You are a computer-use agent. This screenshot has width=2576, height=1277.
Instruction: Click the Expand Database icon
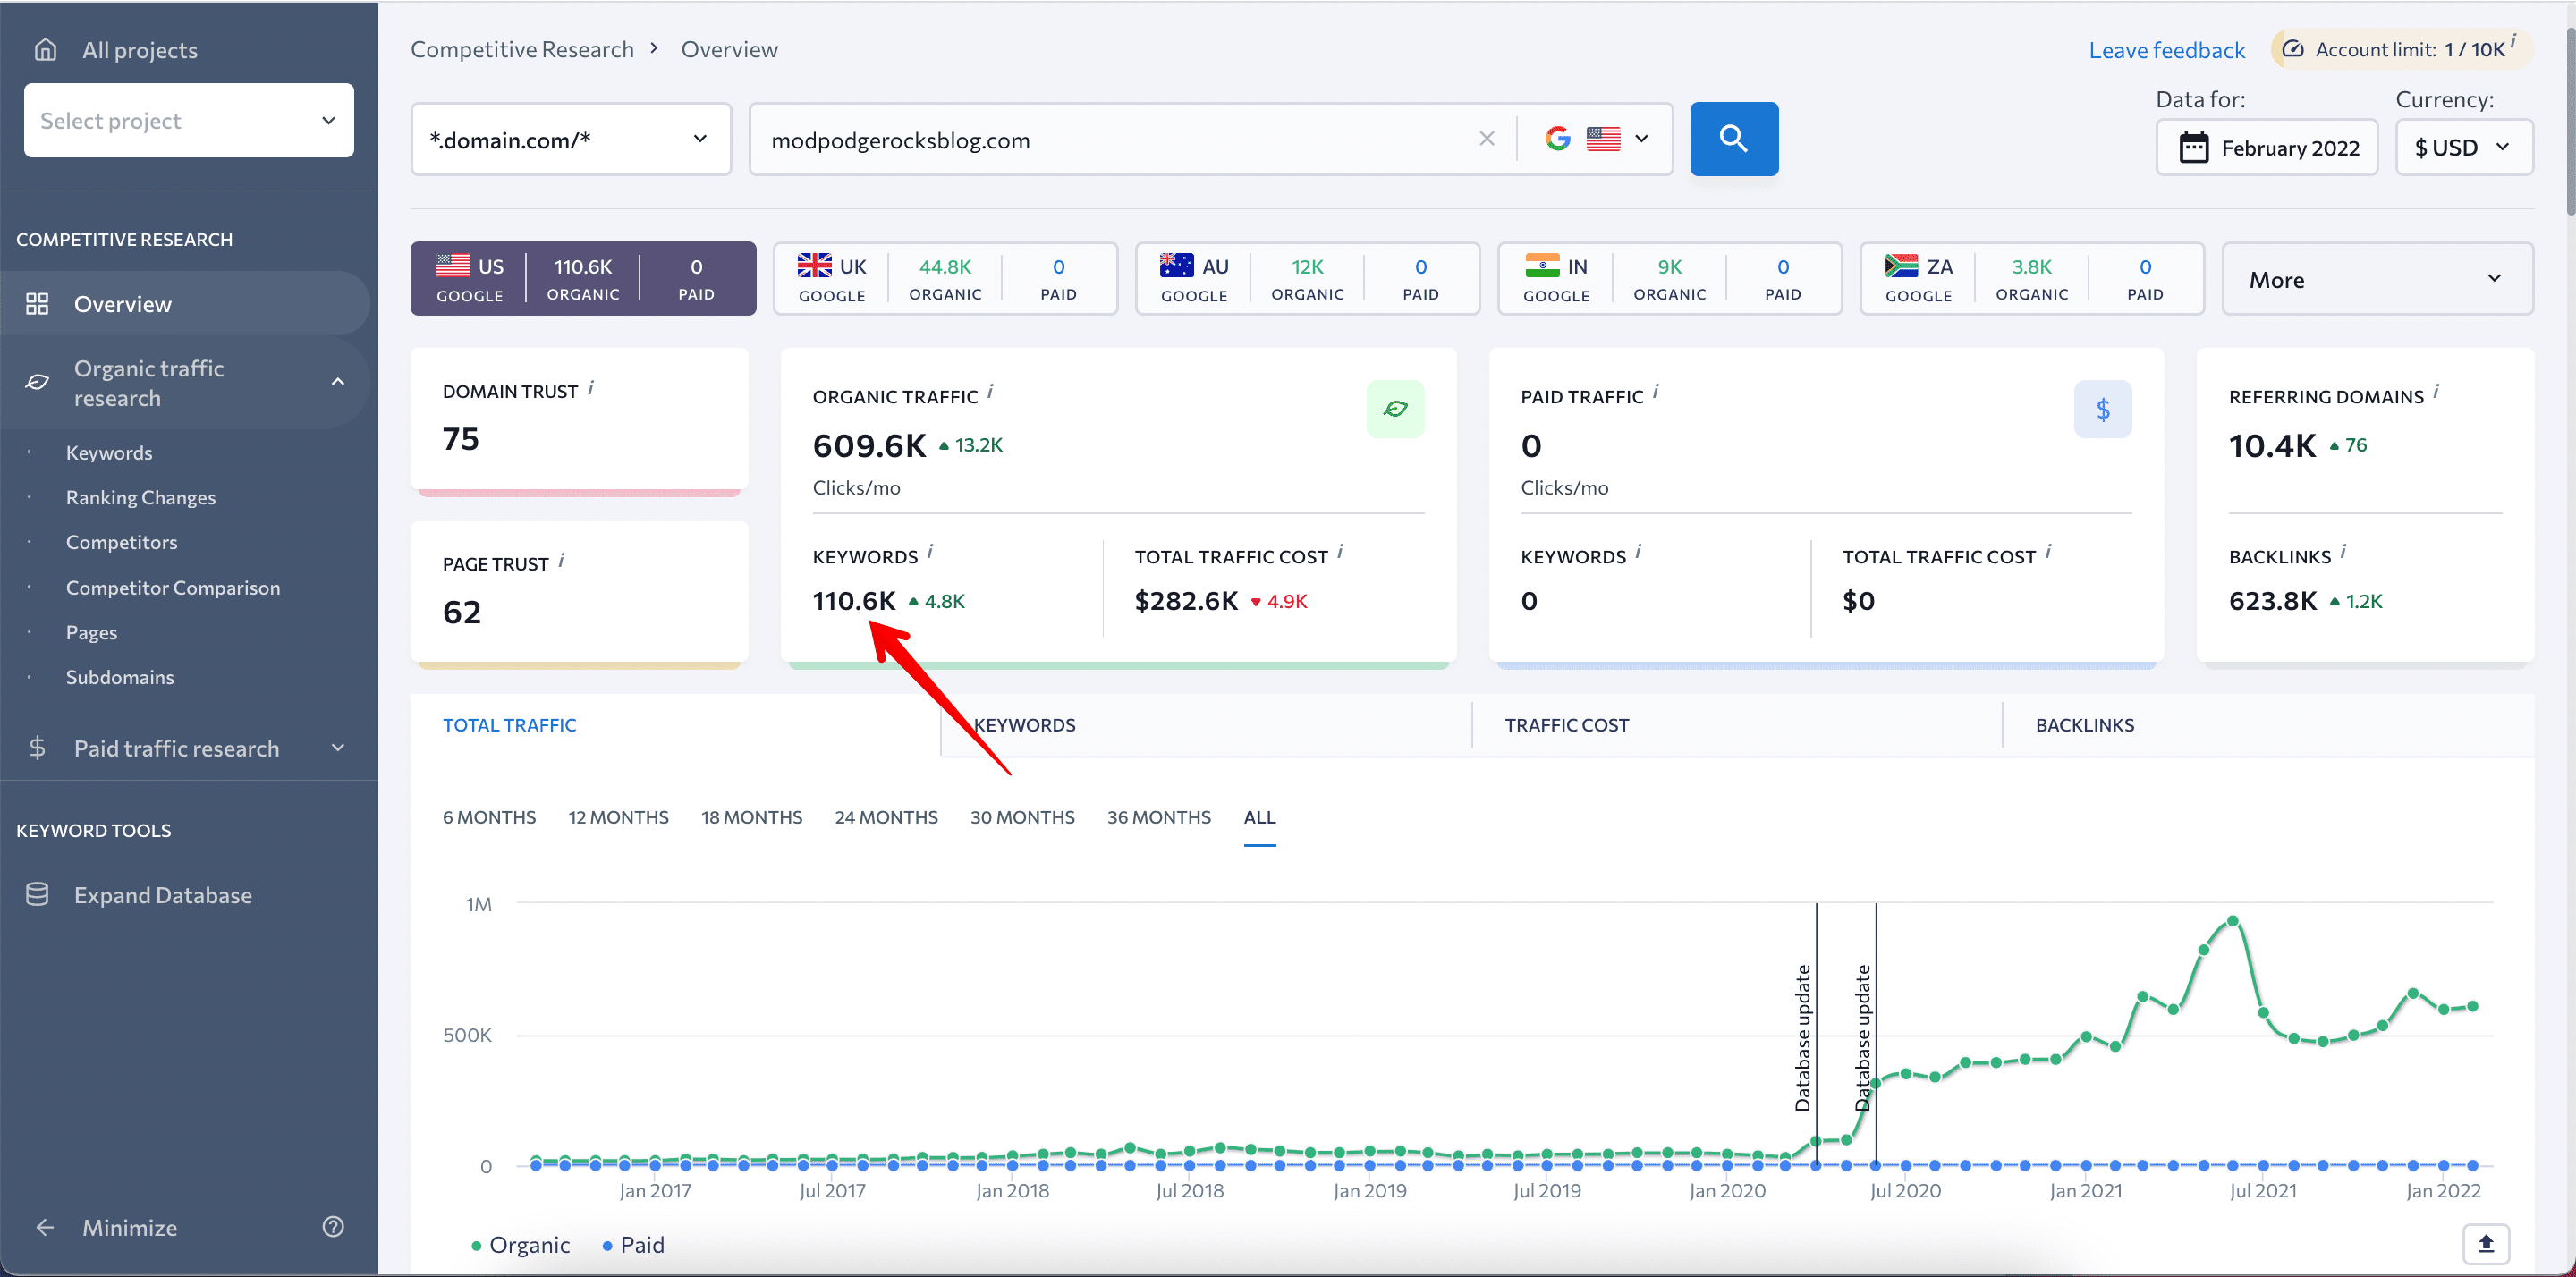[37, 895]
